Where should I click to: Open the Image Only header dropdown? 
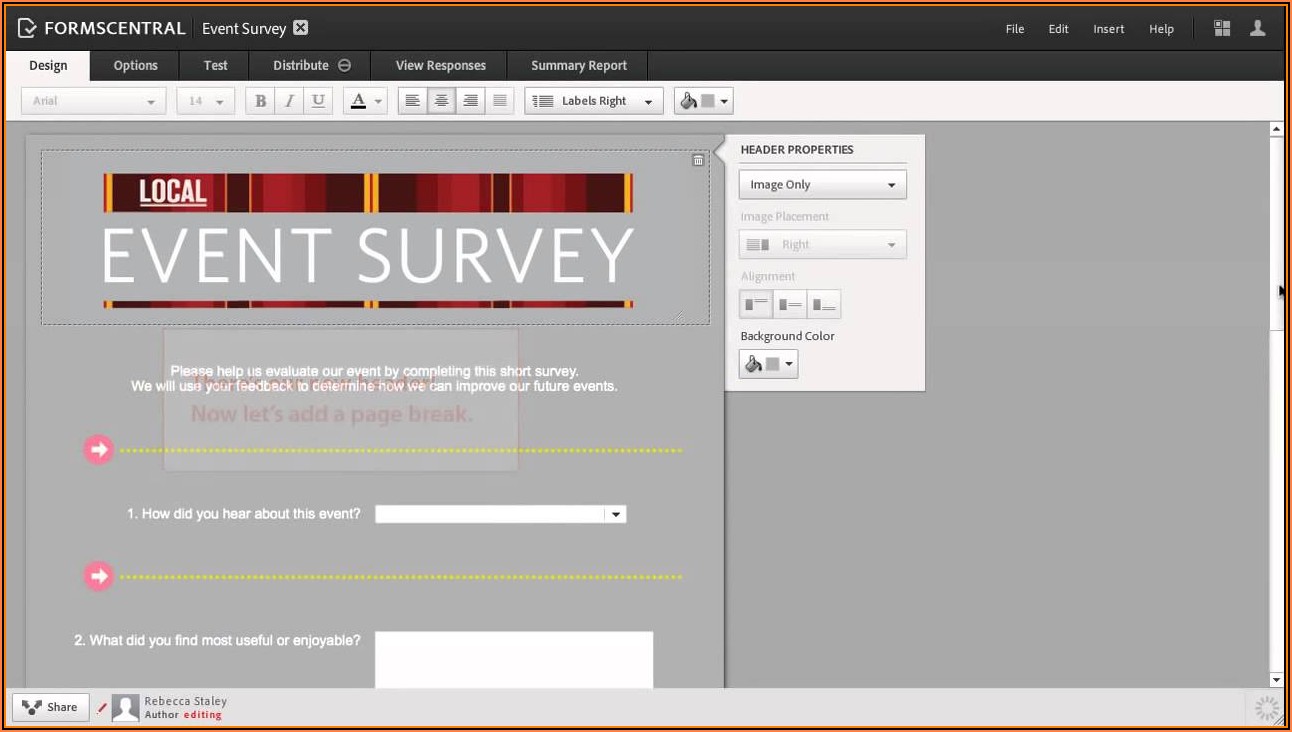pos(822,185)
